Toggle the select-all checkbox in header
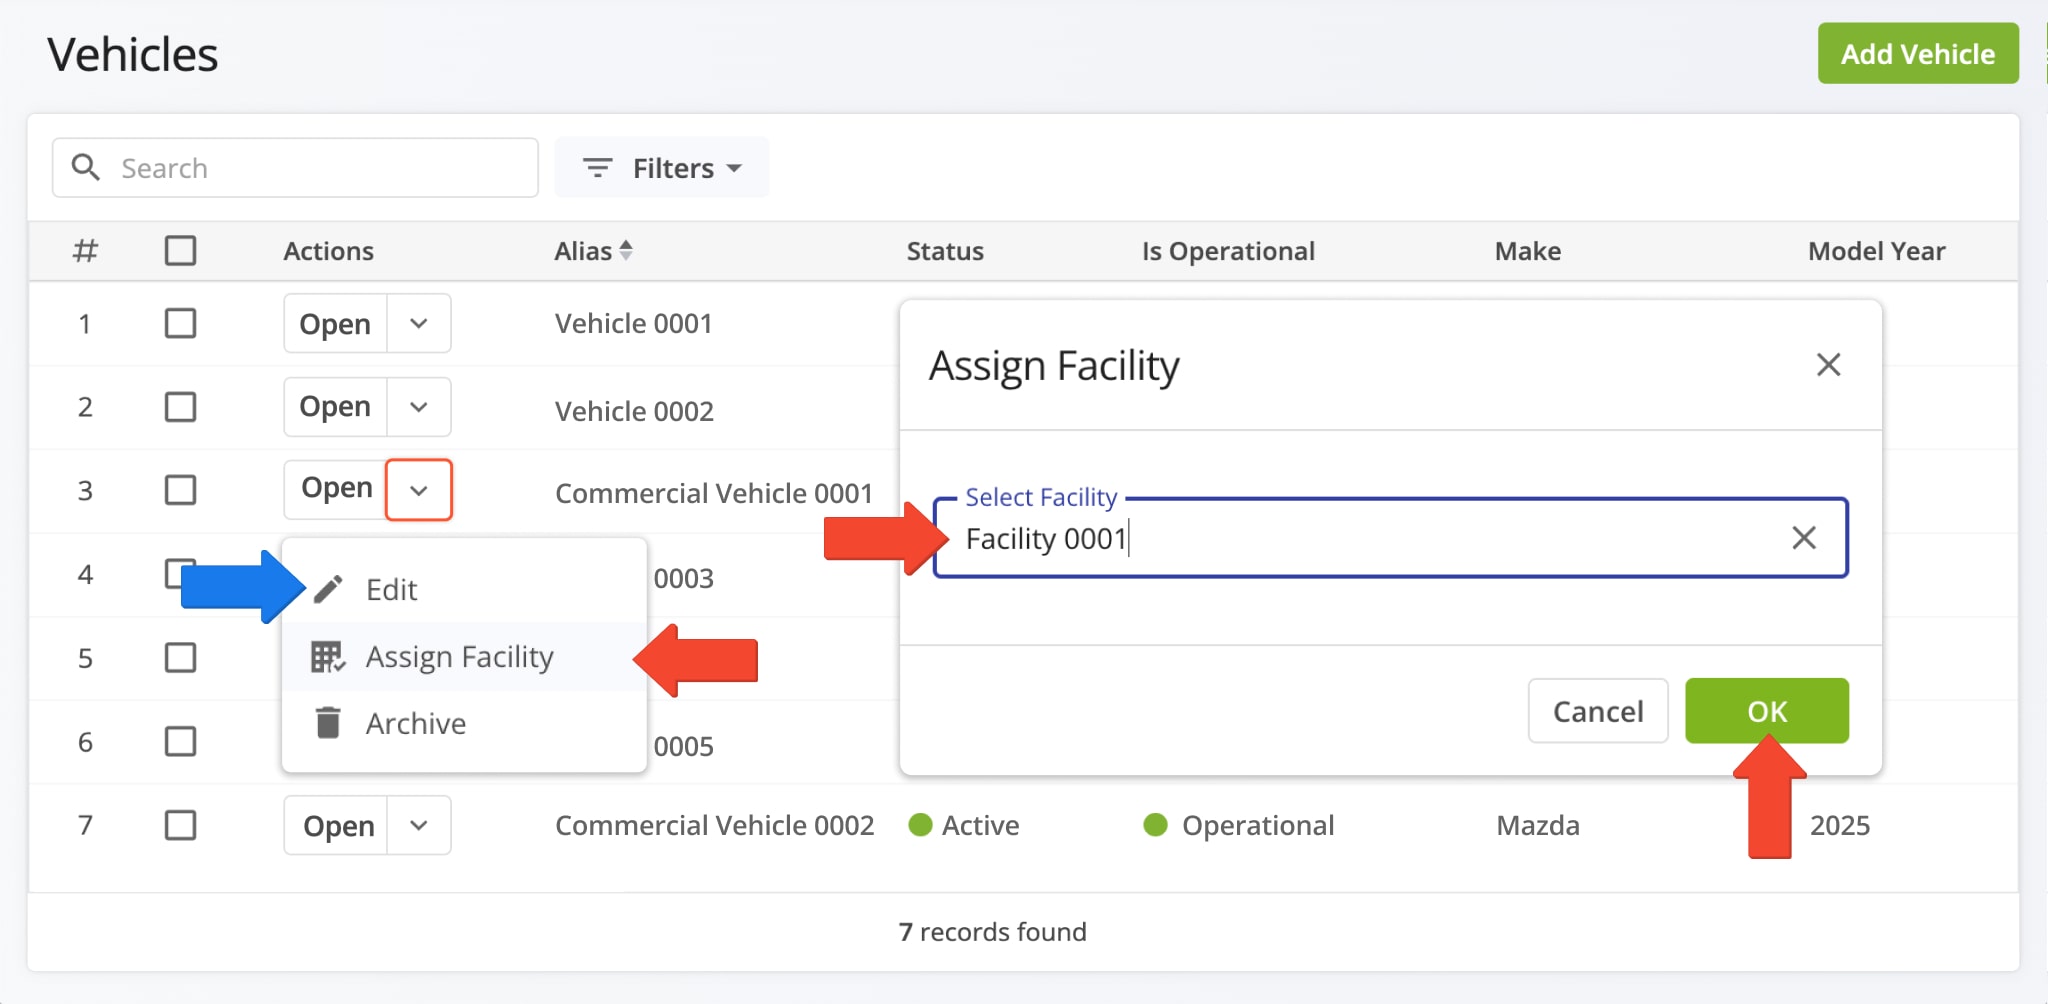Screen dimensions: 2048x1004 pos(180,250)
